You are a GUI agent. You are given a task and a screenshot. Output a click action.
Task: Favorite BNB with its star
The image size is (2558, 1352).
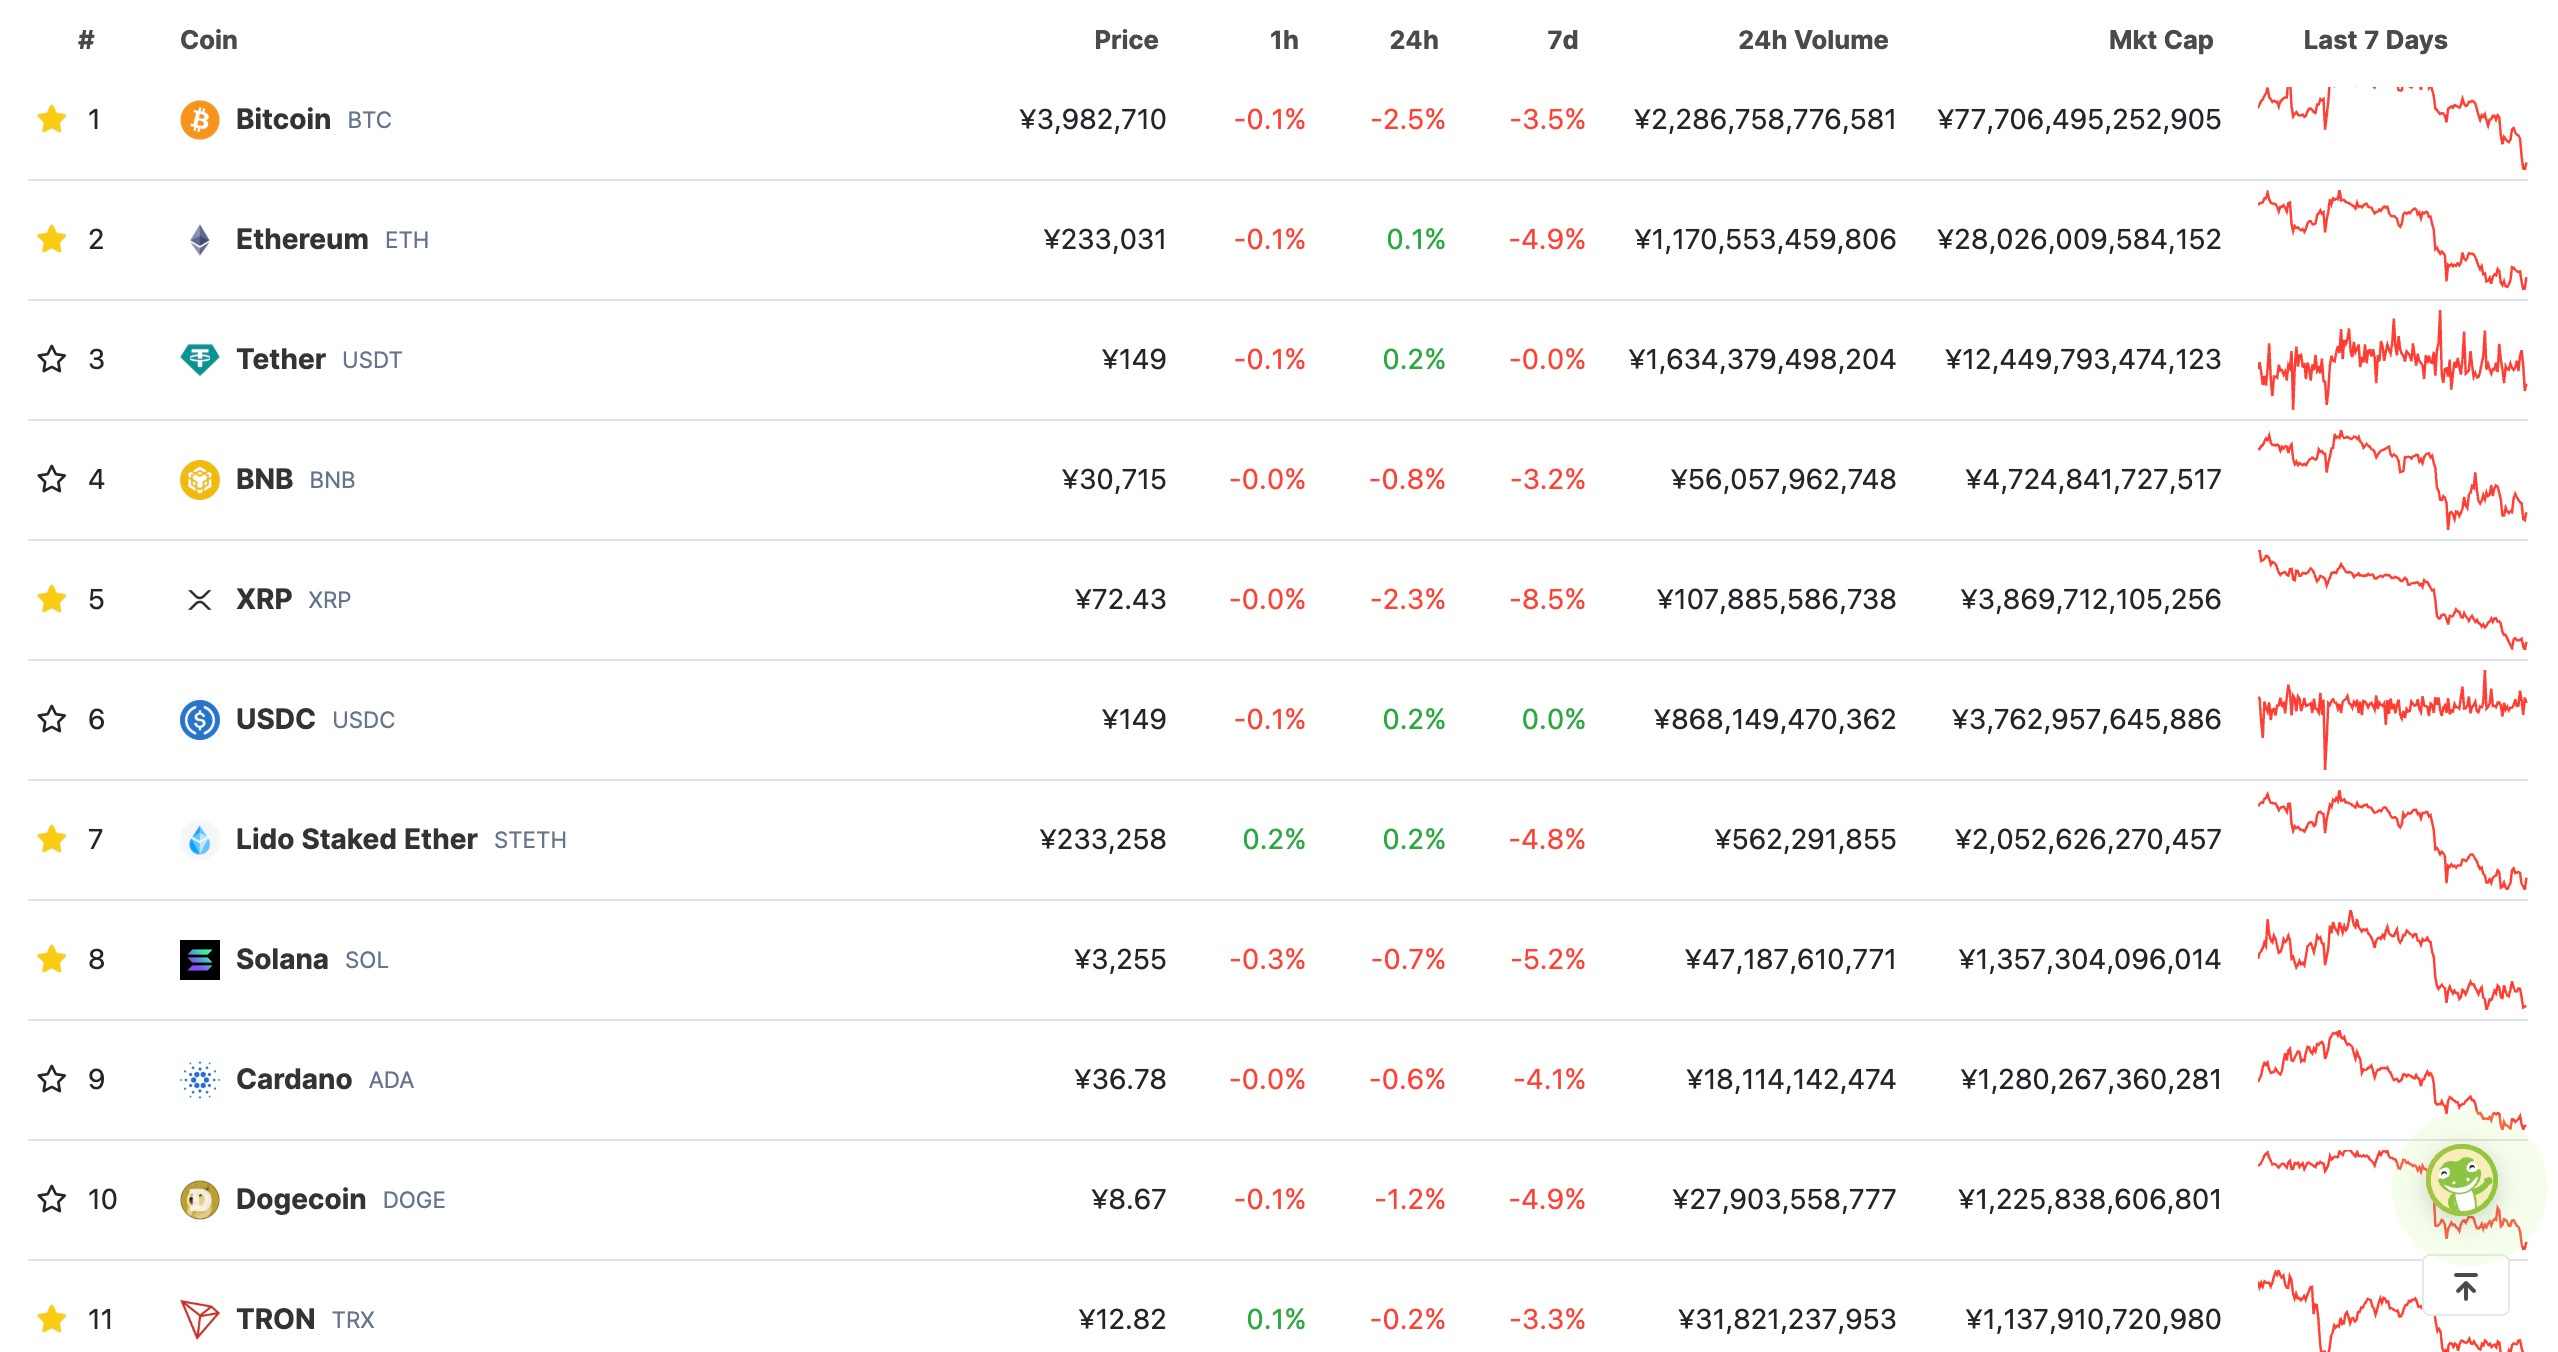[52, 480]
